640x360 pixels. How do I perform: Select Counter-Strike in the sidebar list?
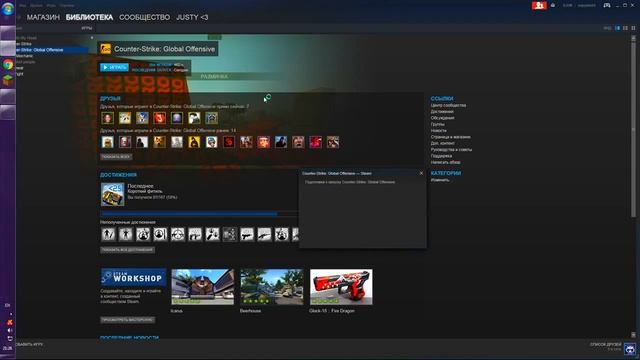24,44
